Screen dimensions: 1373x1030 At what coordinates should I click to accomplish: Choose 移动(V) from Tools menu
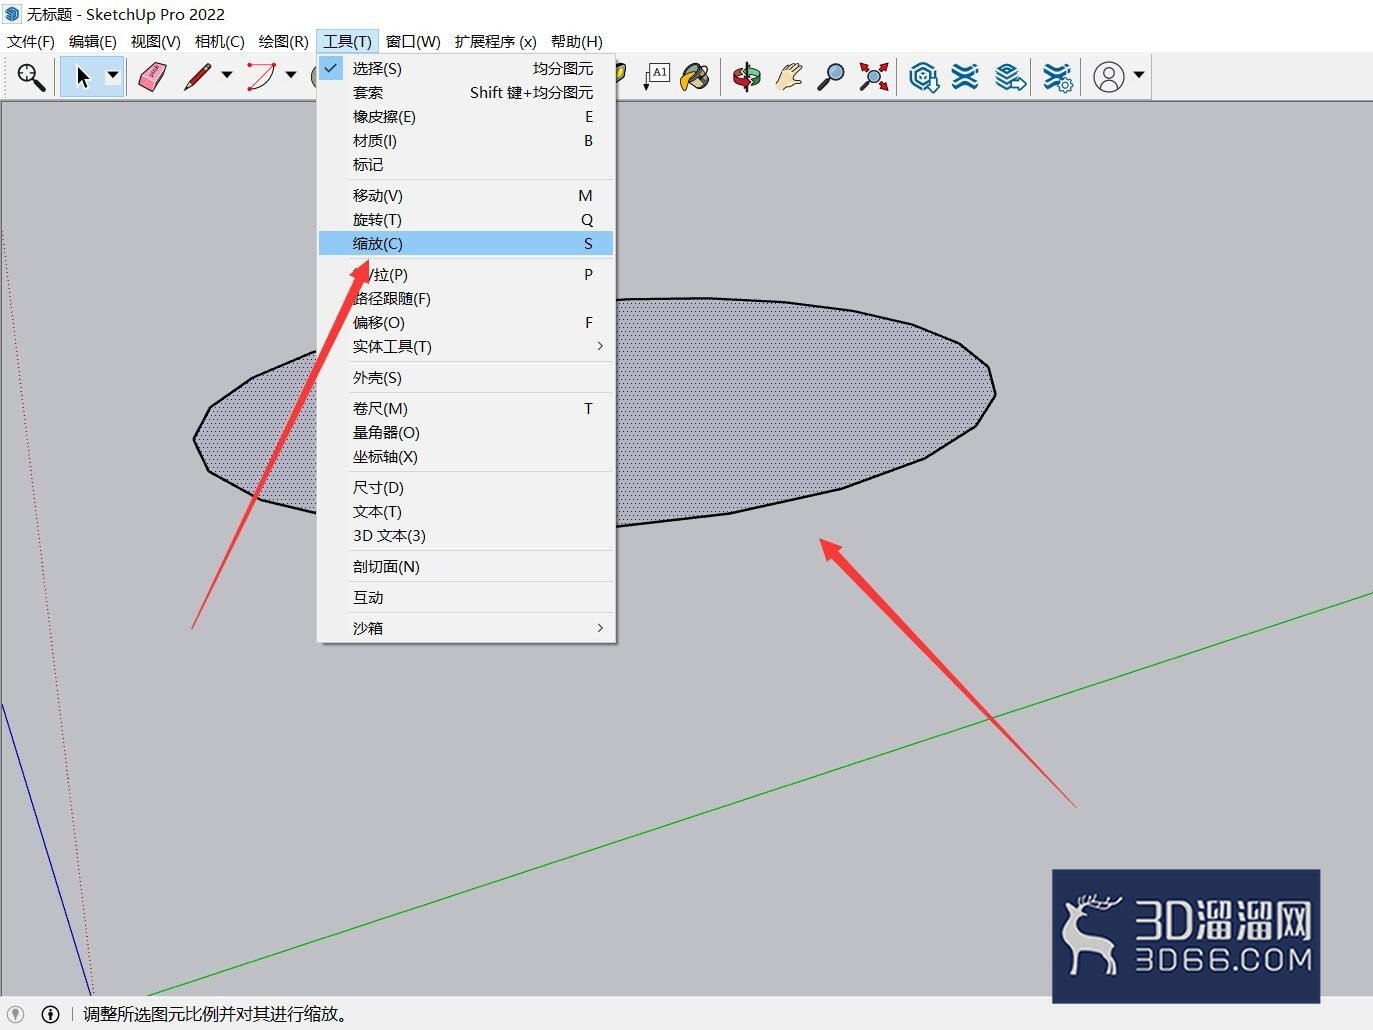pos(466,195)
